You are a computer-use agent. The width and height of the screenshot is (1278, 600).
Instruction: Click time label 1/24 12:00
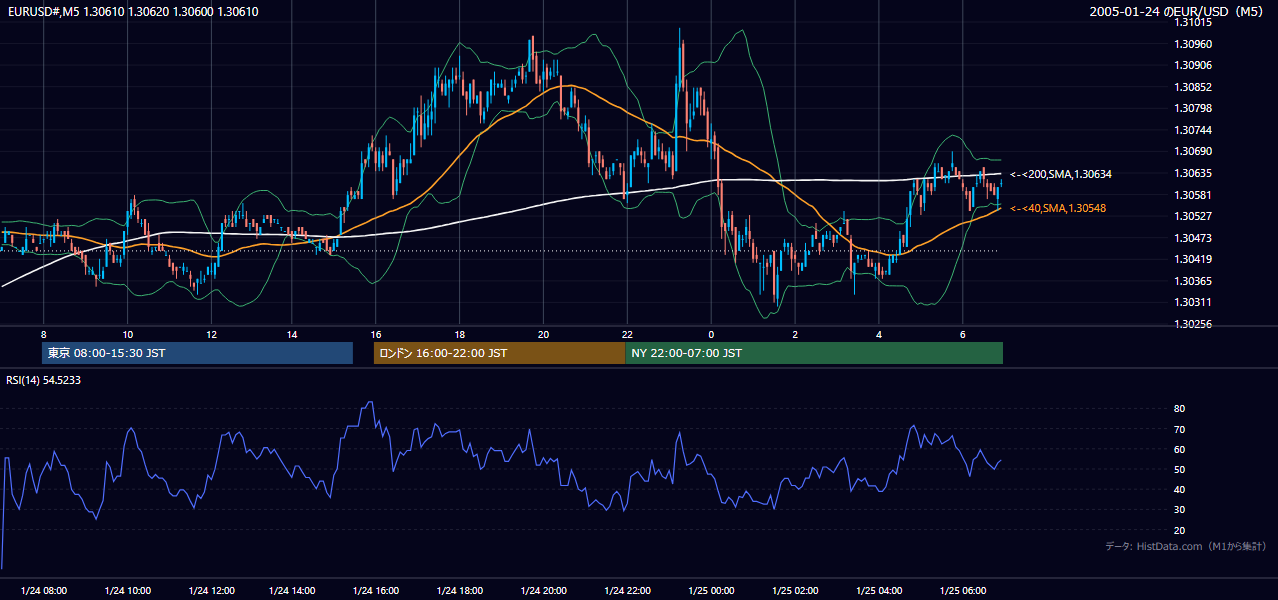tap(210, 591)
